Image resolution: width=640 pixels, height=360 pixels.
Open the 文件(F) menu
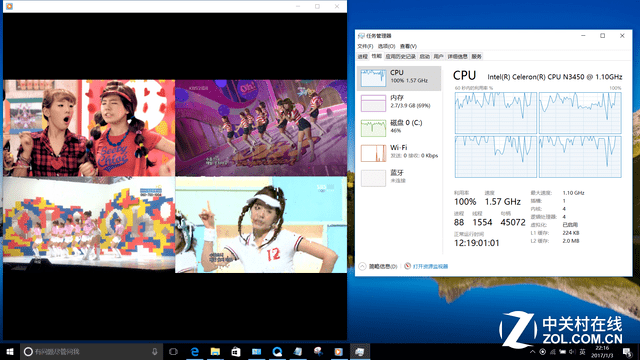365,46
